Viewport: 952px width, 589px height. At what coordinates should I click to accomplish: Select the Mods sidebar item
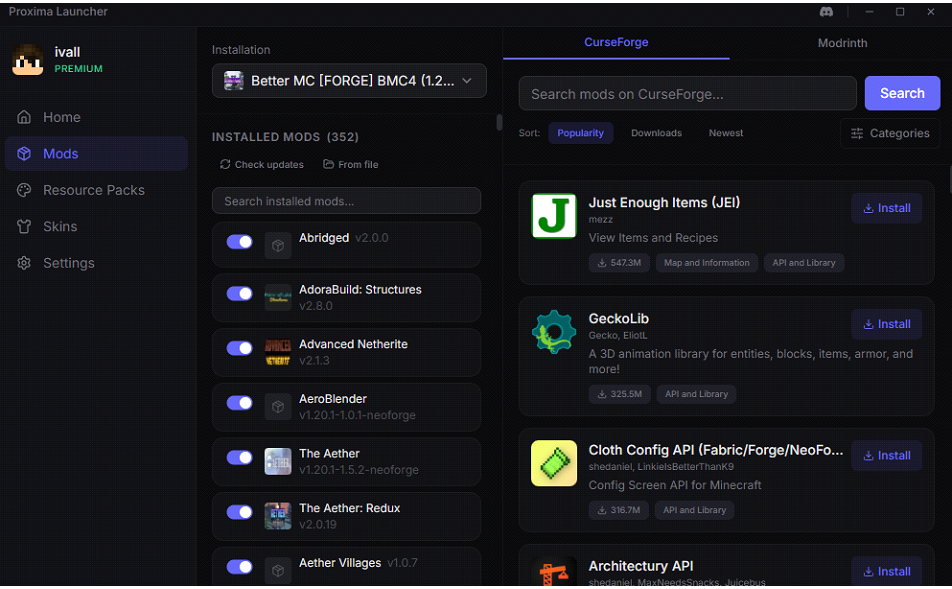click(x=96, y=154)
